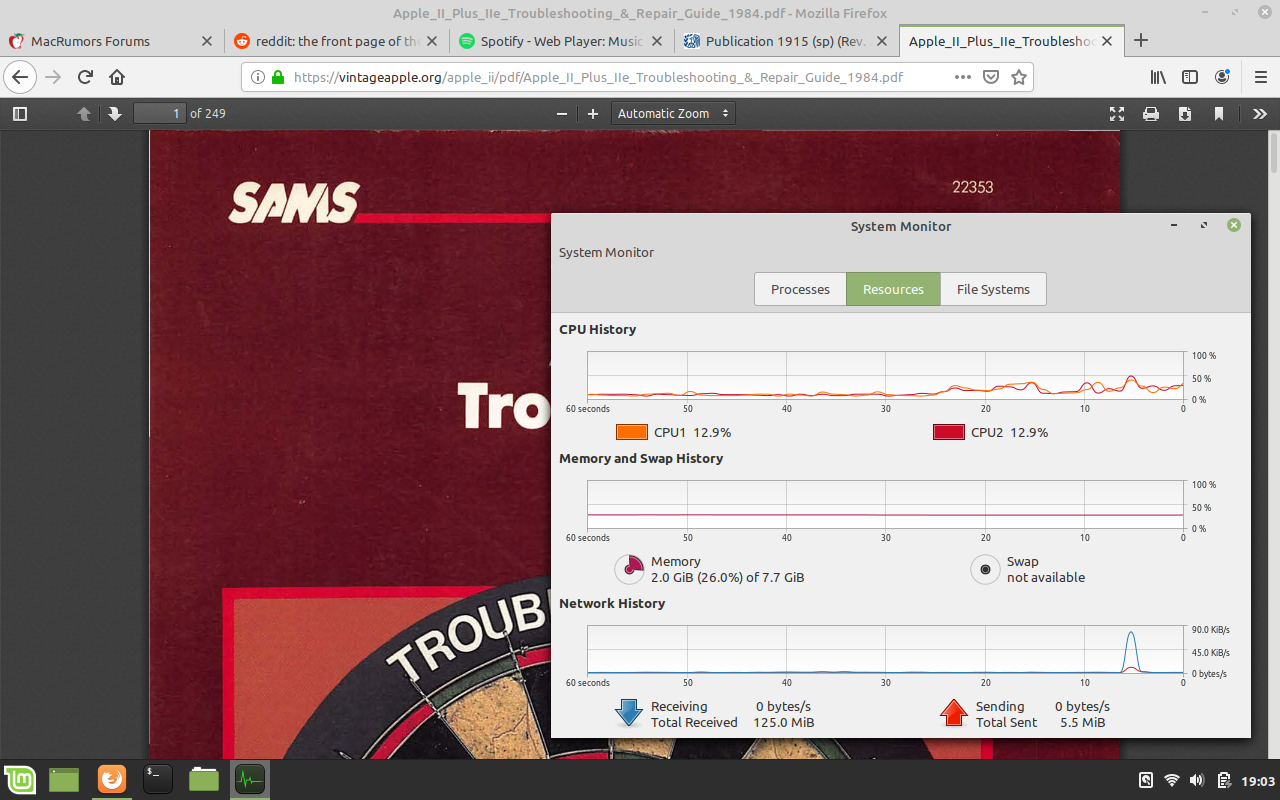
Task: Switch PDF to presentation mode
Action: click(x=1117, y=114)
